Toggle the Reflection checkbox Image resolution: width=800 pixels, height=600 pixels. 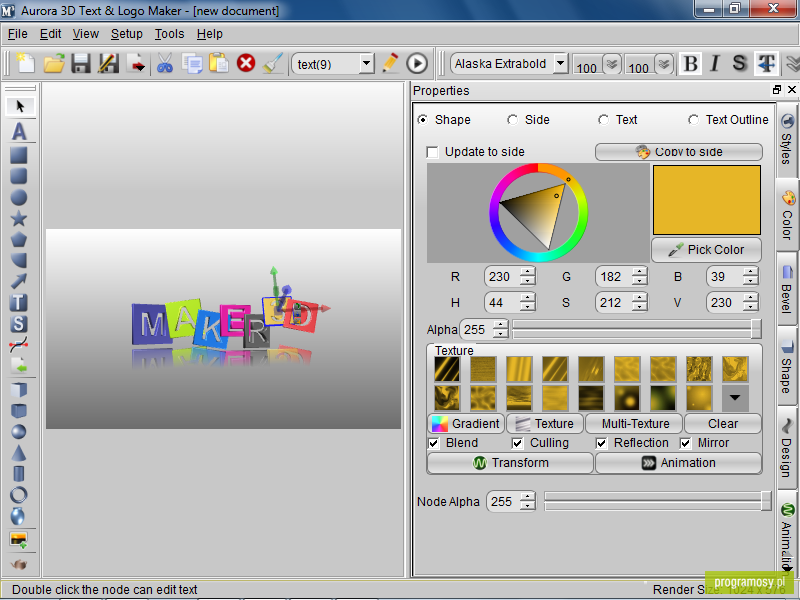point(602,443)
